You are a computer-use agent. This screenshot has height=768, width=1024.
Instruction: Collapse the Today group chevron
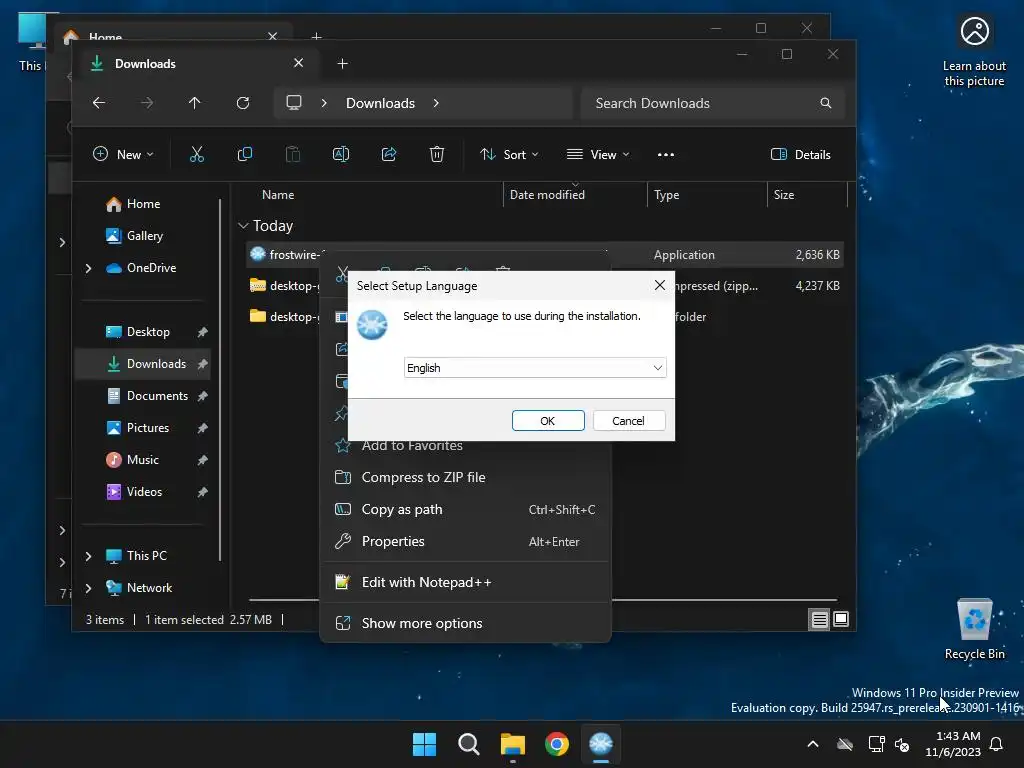click(x=243, y=225)
